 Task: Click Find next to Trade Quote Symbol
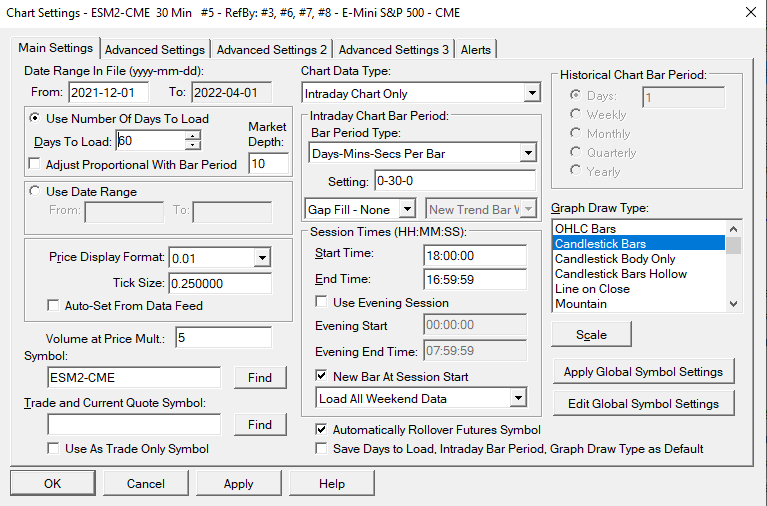coord(260,425)
